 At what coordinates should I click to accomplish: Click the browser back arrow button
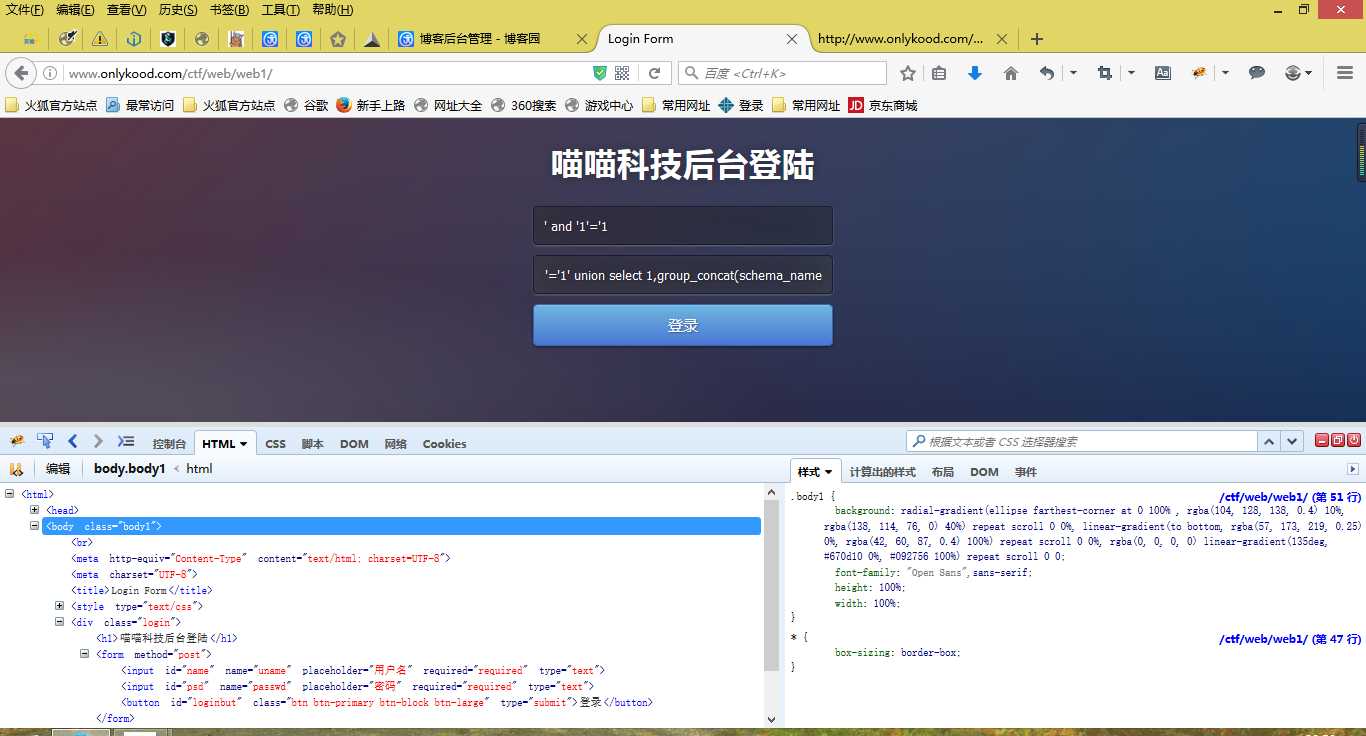click(x=21, y=73)
